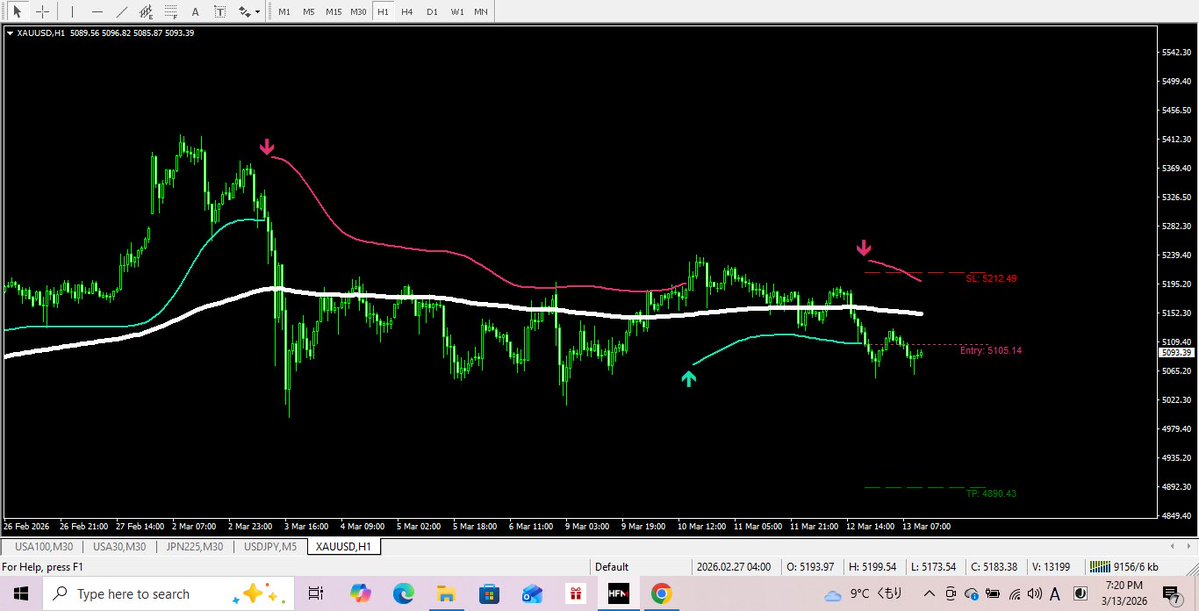Screen dimensions: 1199x611
Task: Click the C: 5183.38 status value
Action: coord(995,567)
